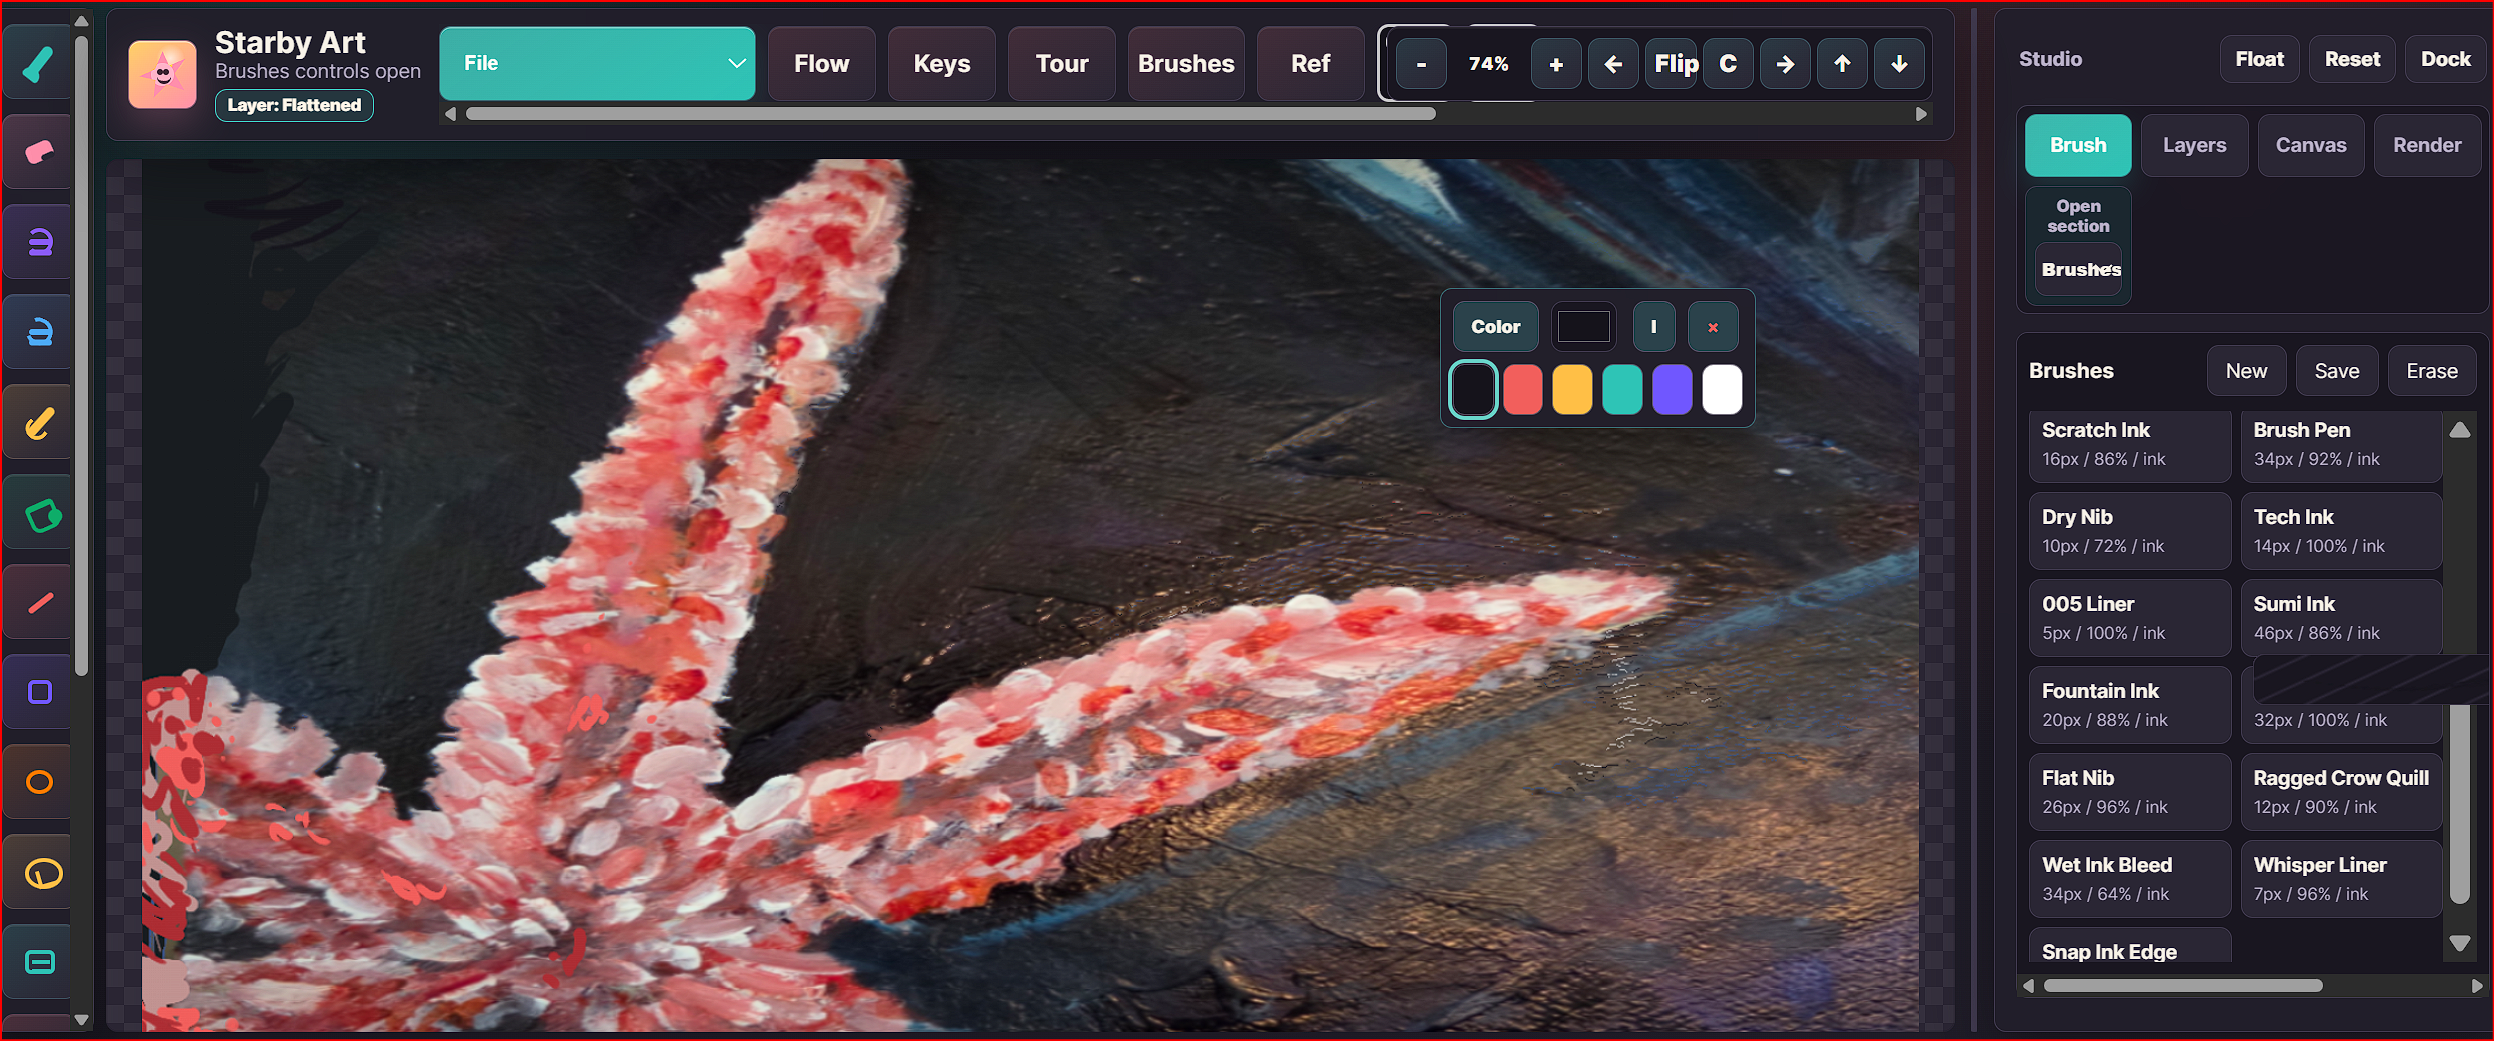Open the Brushes section button

[2079, 269]
